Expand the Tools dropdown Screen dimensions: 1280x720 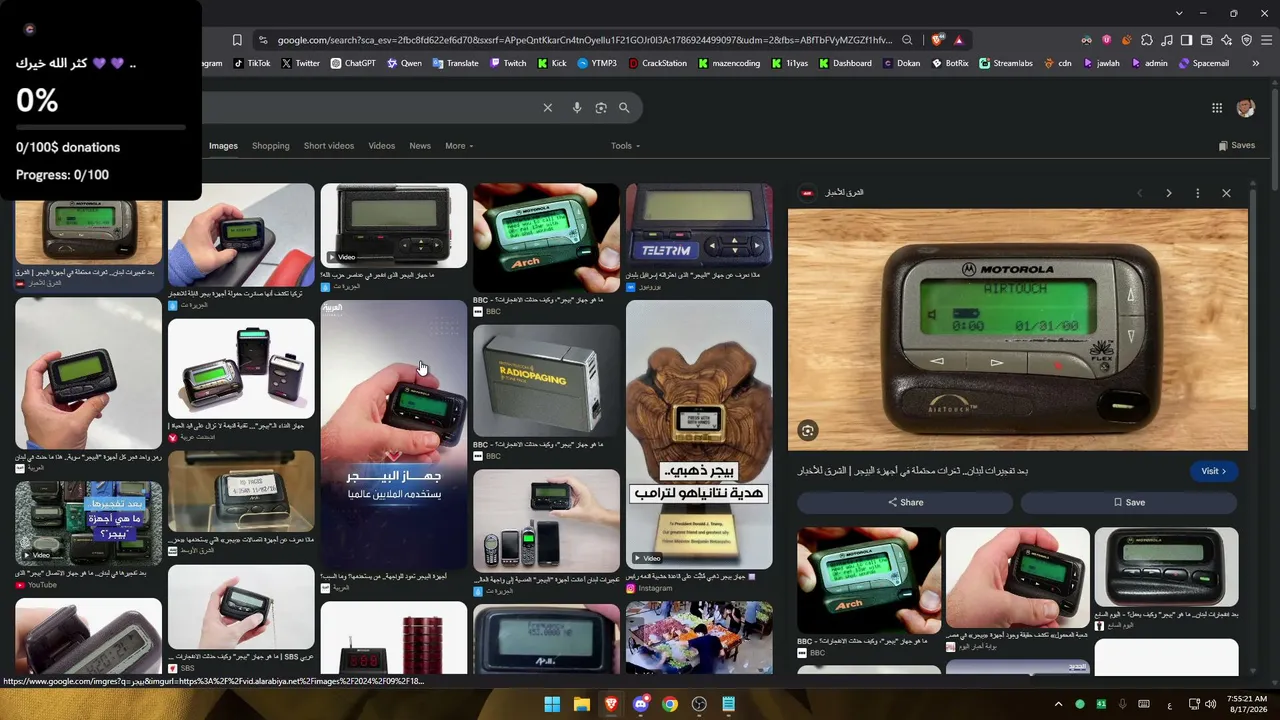625,146
